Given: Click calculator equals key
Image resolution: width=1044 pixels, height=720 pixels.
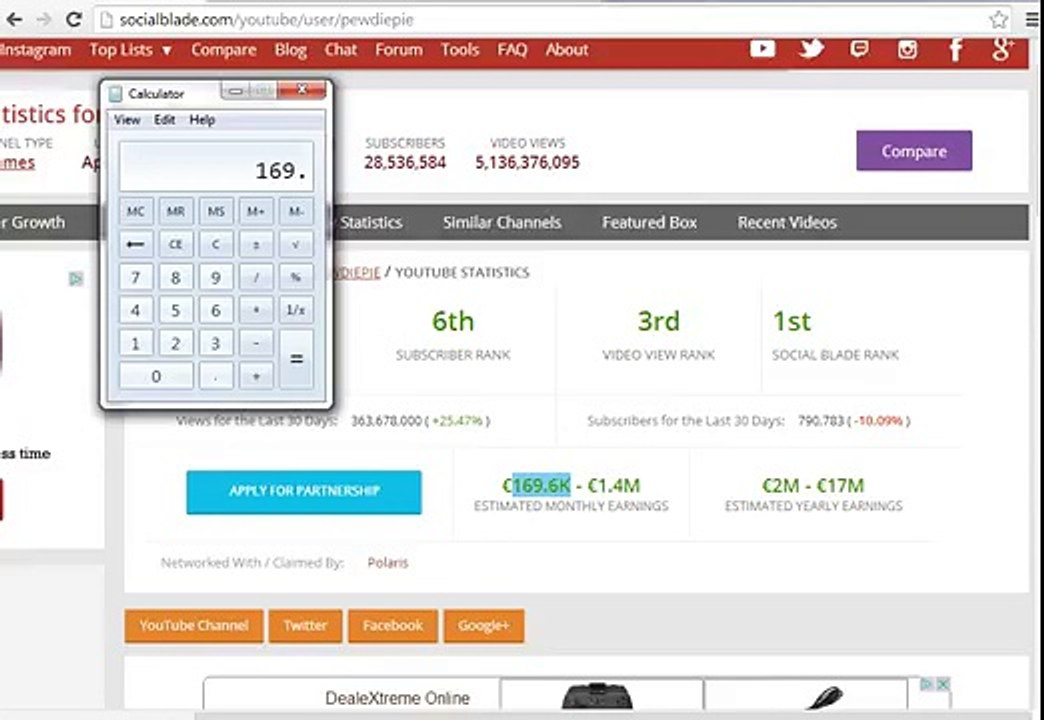Looking at the screenshot, I should tap(296, 360).
